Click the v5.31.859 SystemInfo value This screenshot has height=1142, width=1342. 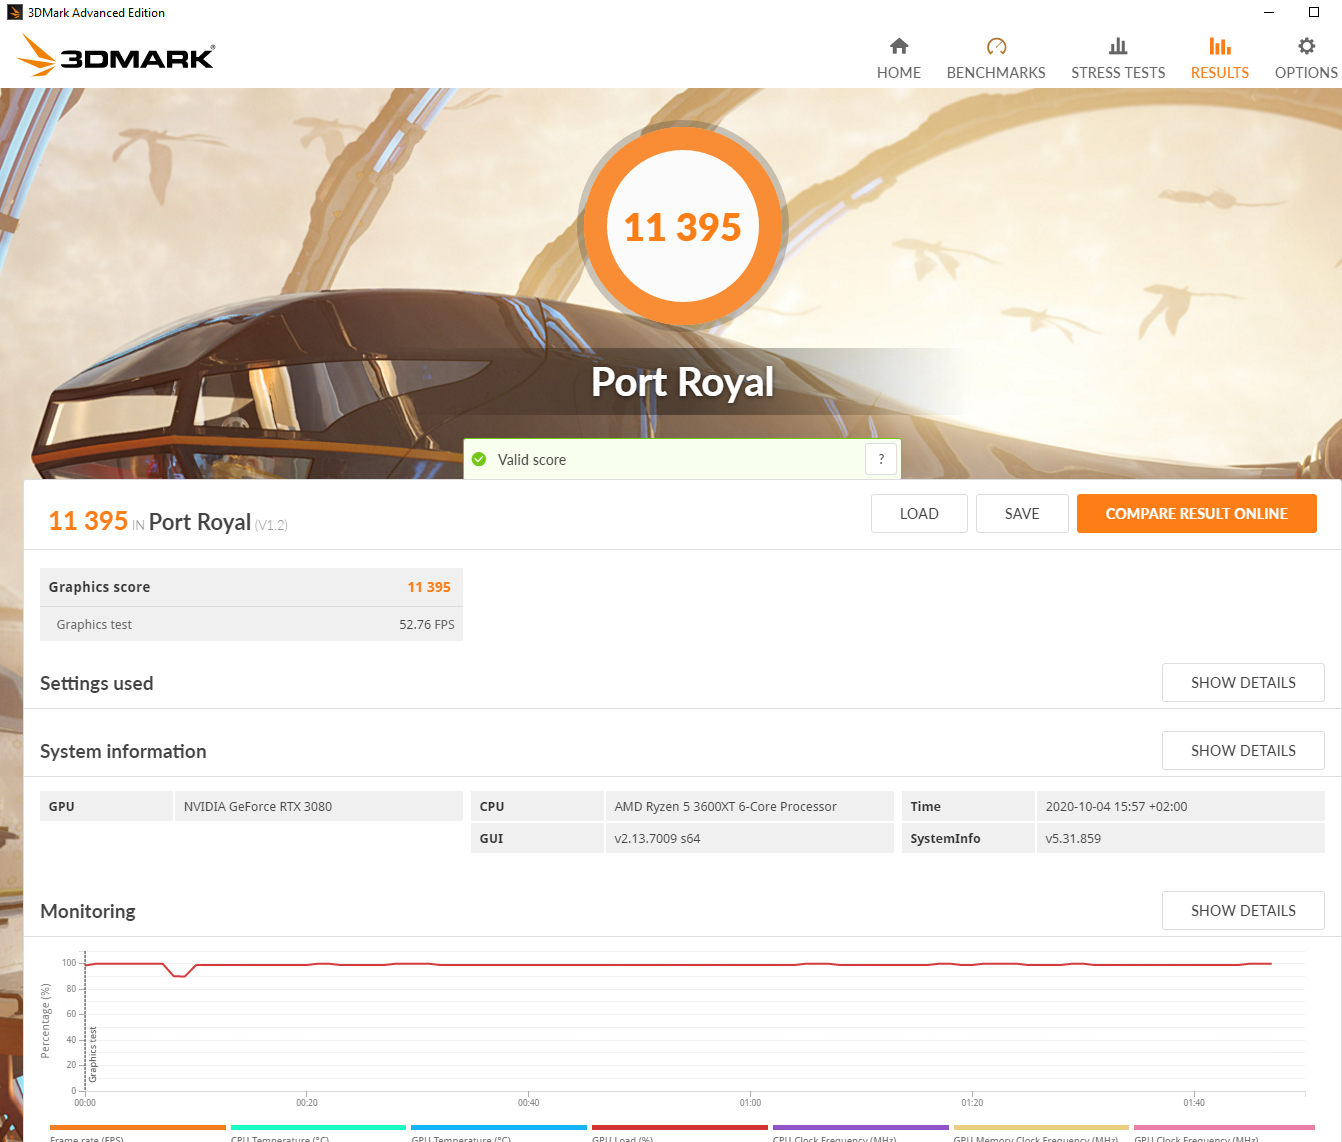tap(1073, 838)
